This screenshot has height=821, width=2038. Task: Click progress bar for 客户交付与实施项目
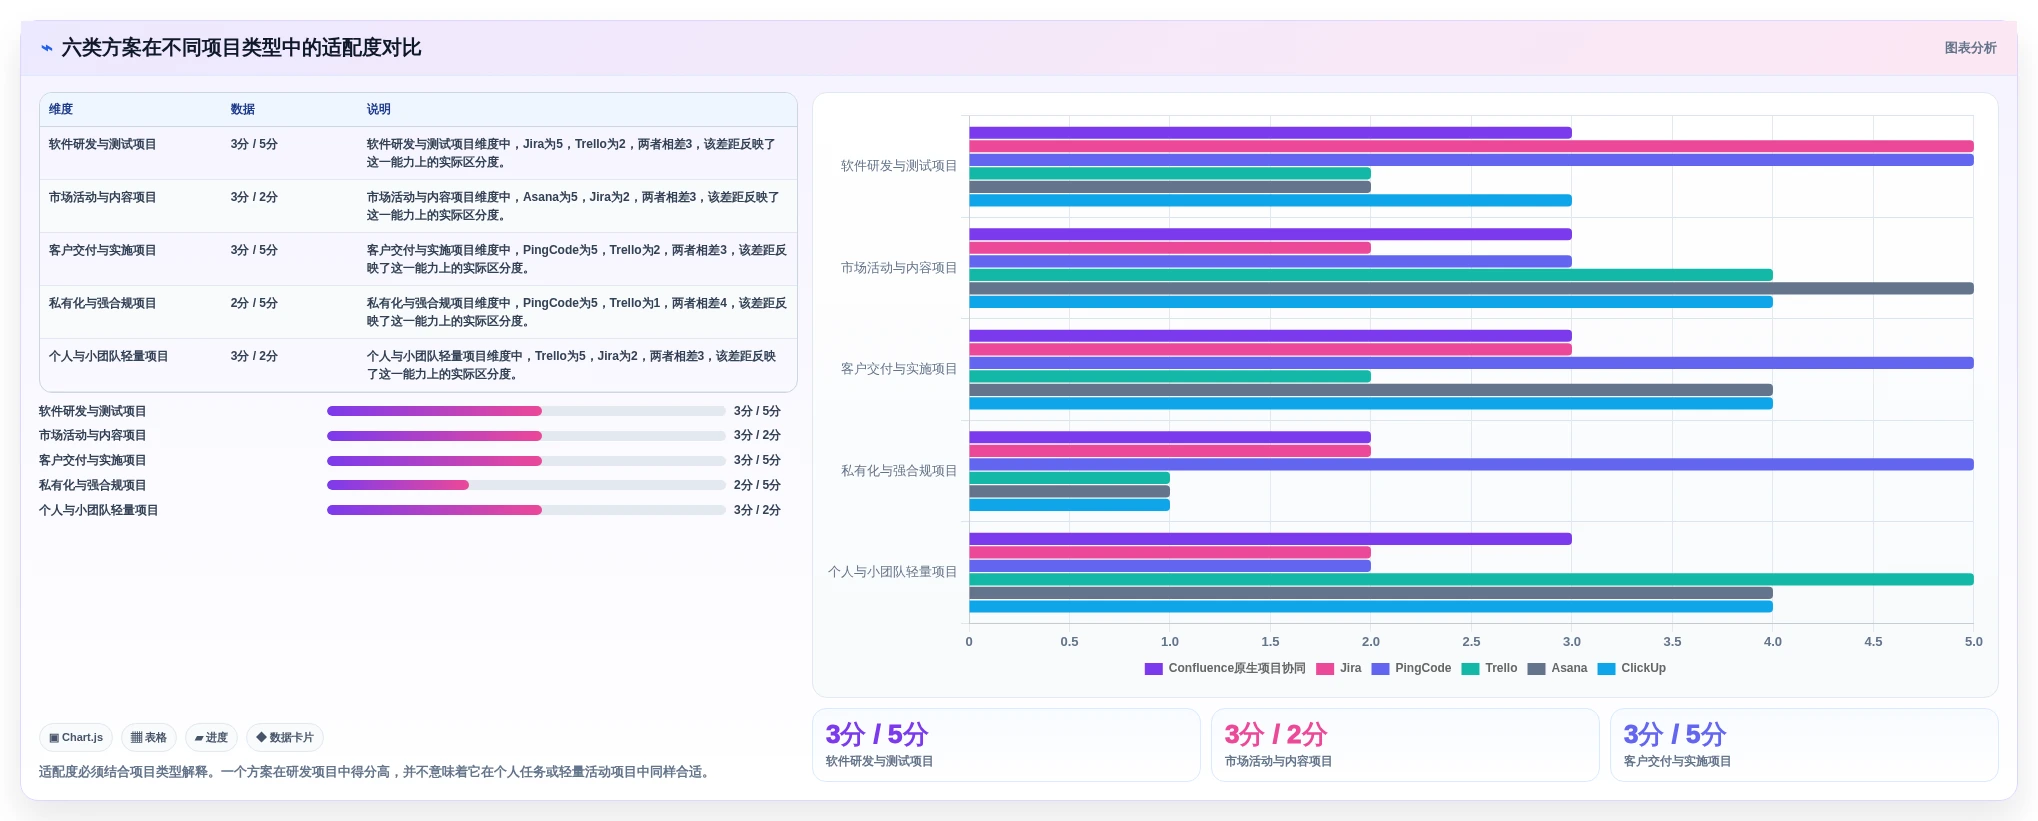click(526, 461)
